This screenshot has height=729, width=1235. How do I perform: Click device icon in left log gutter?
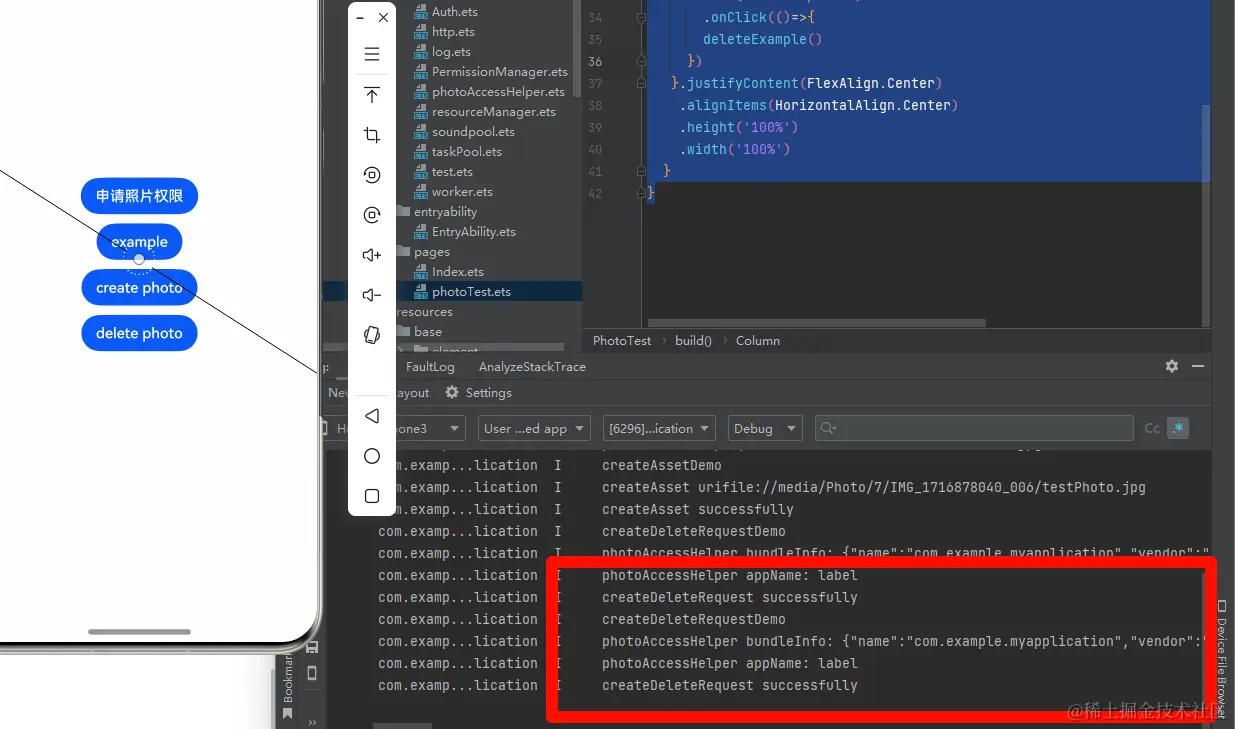(311, 673)
